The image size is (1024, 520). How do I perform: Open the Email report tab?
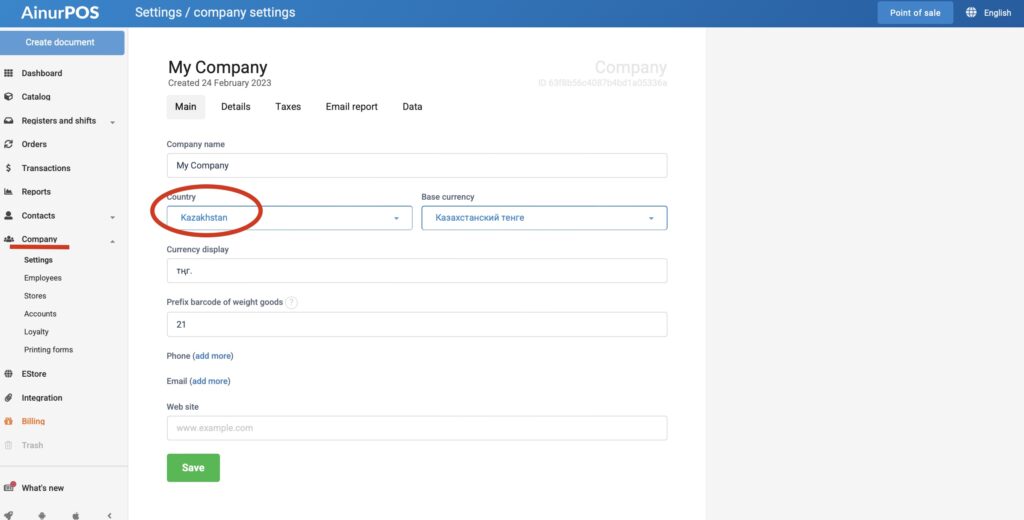[x=351, y=107]
